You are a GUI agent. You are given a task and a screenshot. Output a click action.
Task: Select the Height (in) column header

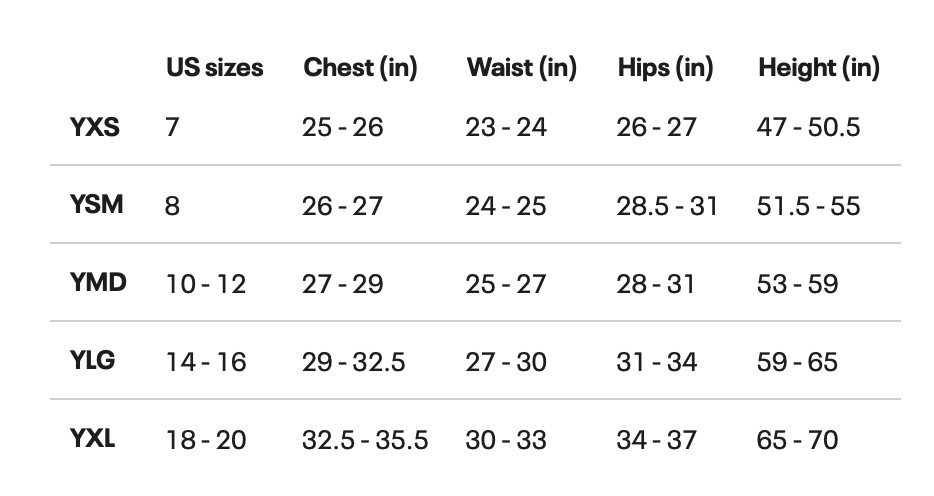point(819,68)
